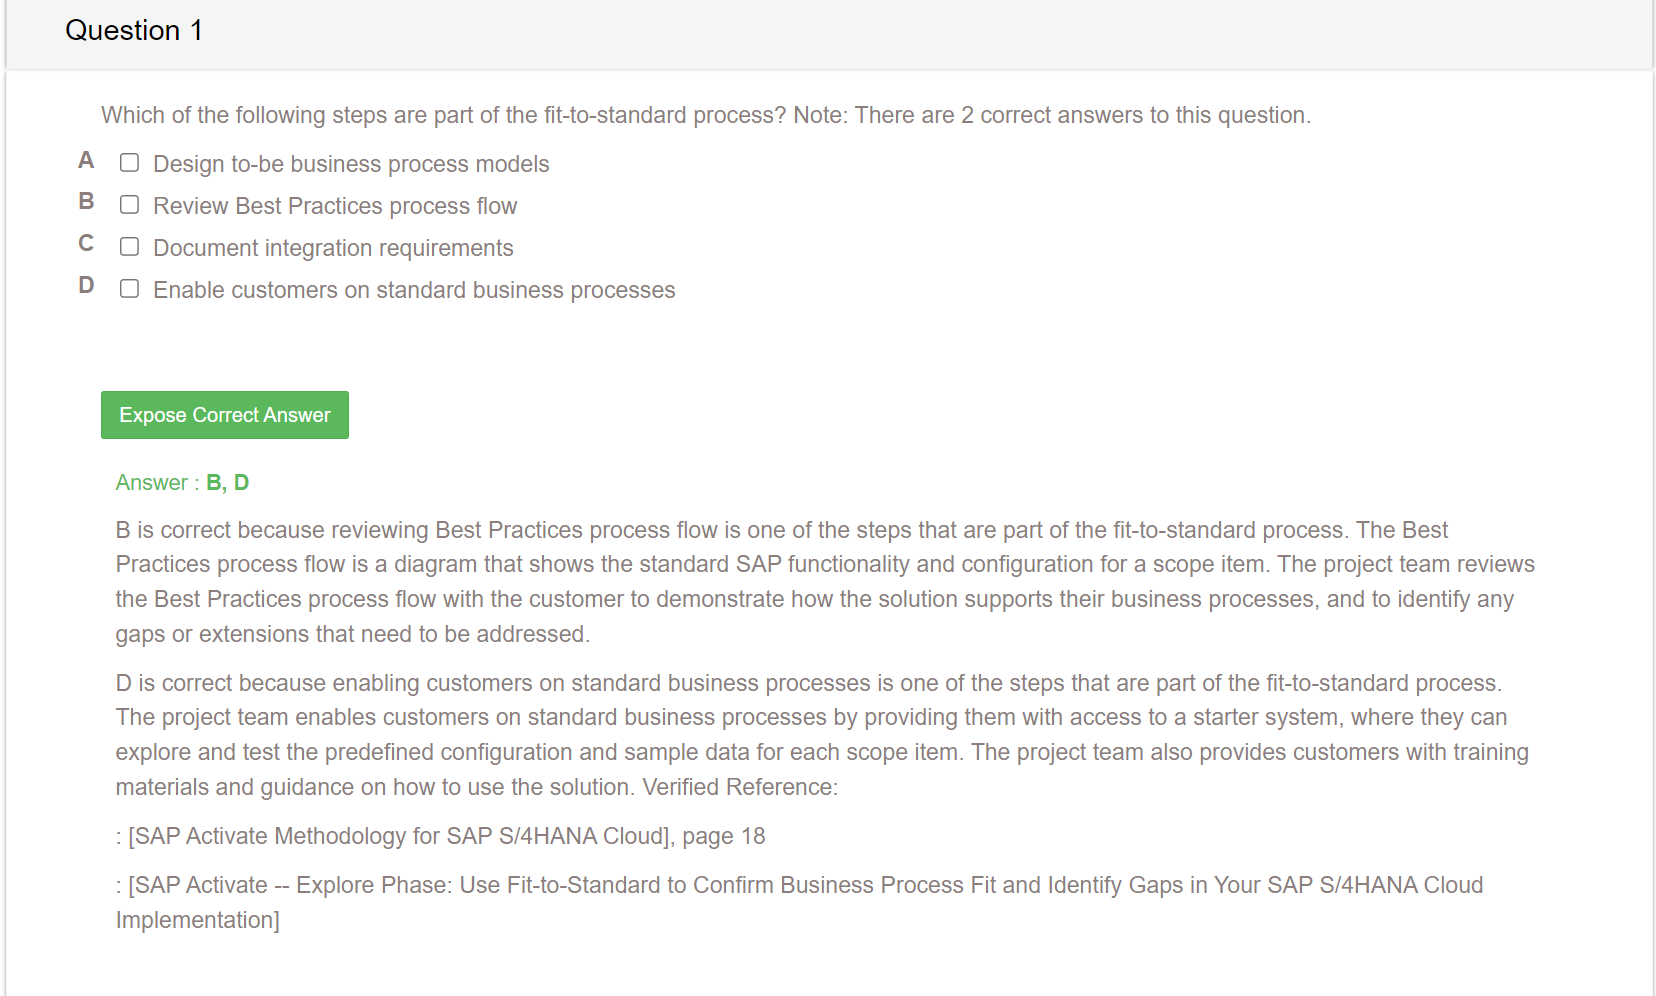
Task: Click the 'B is correct because' explanation paragraph
Action: click(825, 582)
